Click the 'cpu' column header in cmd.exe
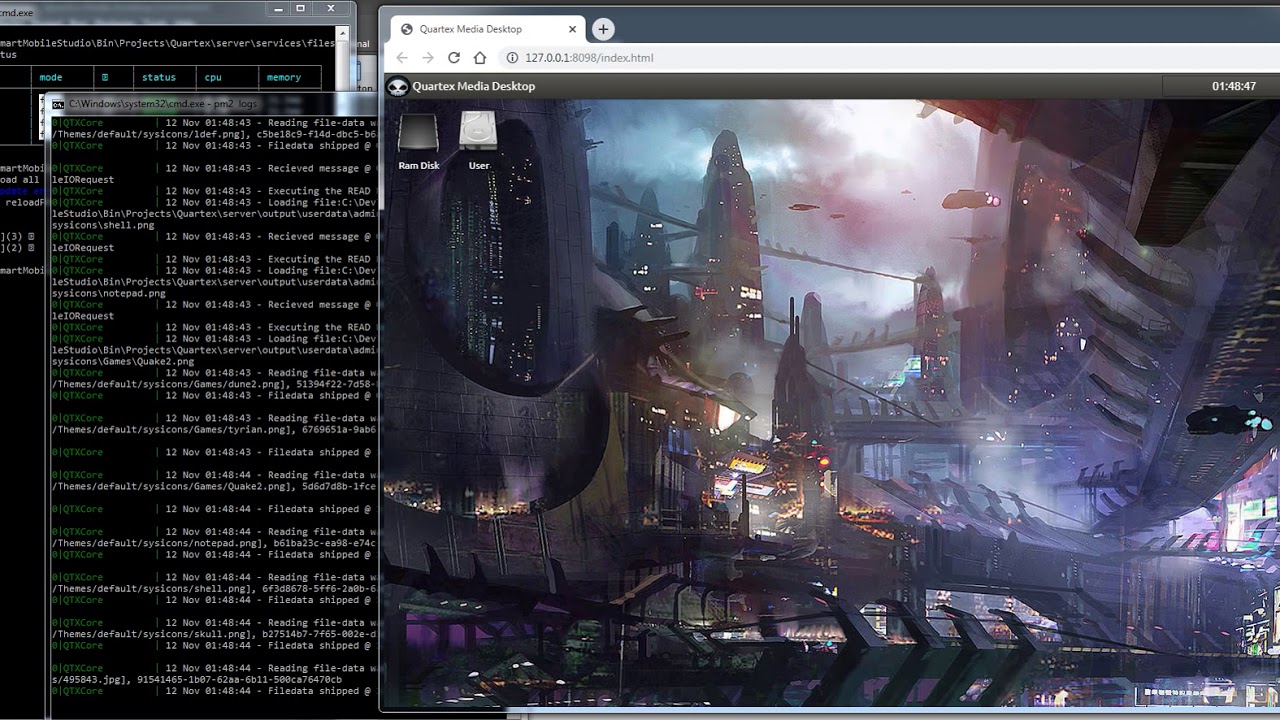The height and width of the screenshot is (720, 1280). coord(213,77)
